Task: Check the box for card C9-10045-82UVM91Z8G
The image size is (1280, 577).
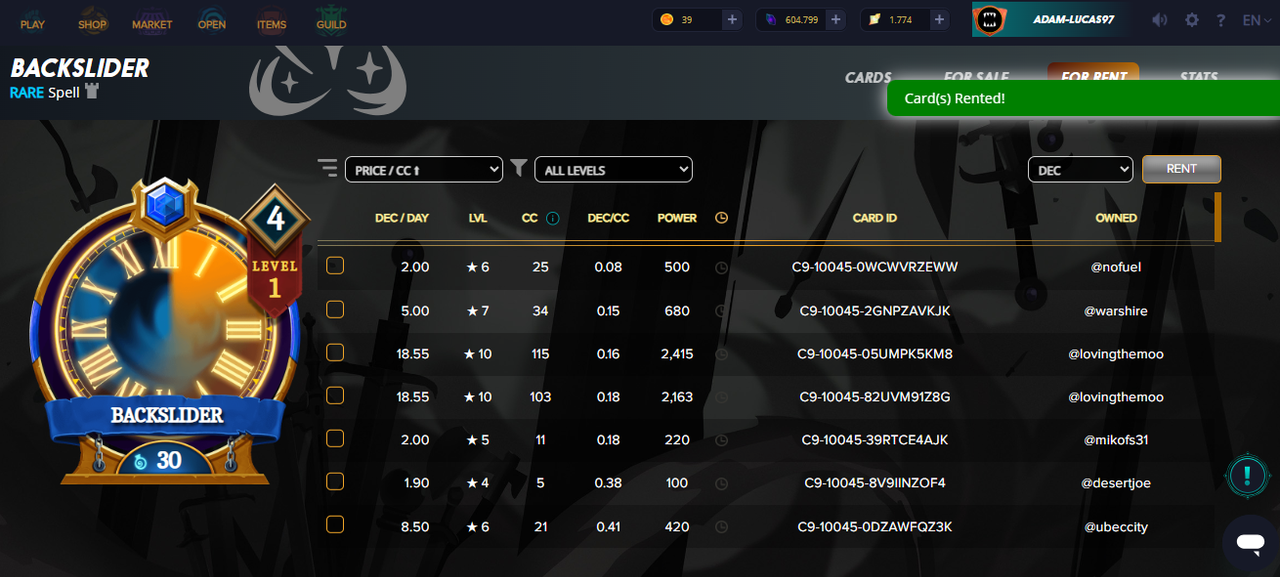Action: tap(335, 396)
